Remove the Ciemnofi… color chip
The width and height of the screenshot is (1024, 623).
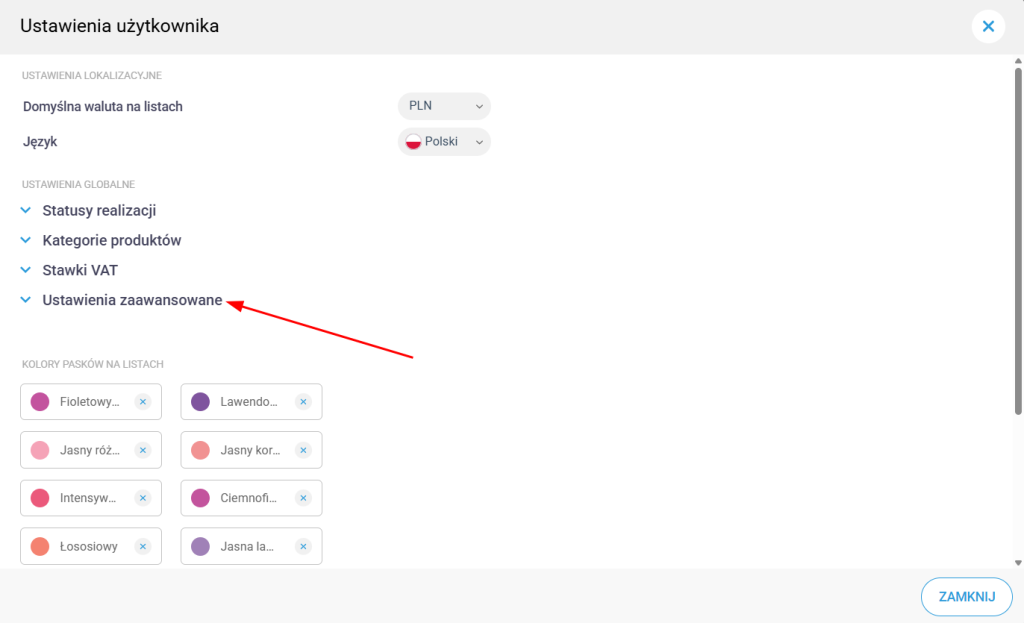tap(302, 498)
